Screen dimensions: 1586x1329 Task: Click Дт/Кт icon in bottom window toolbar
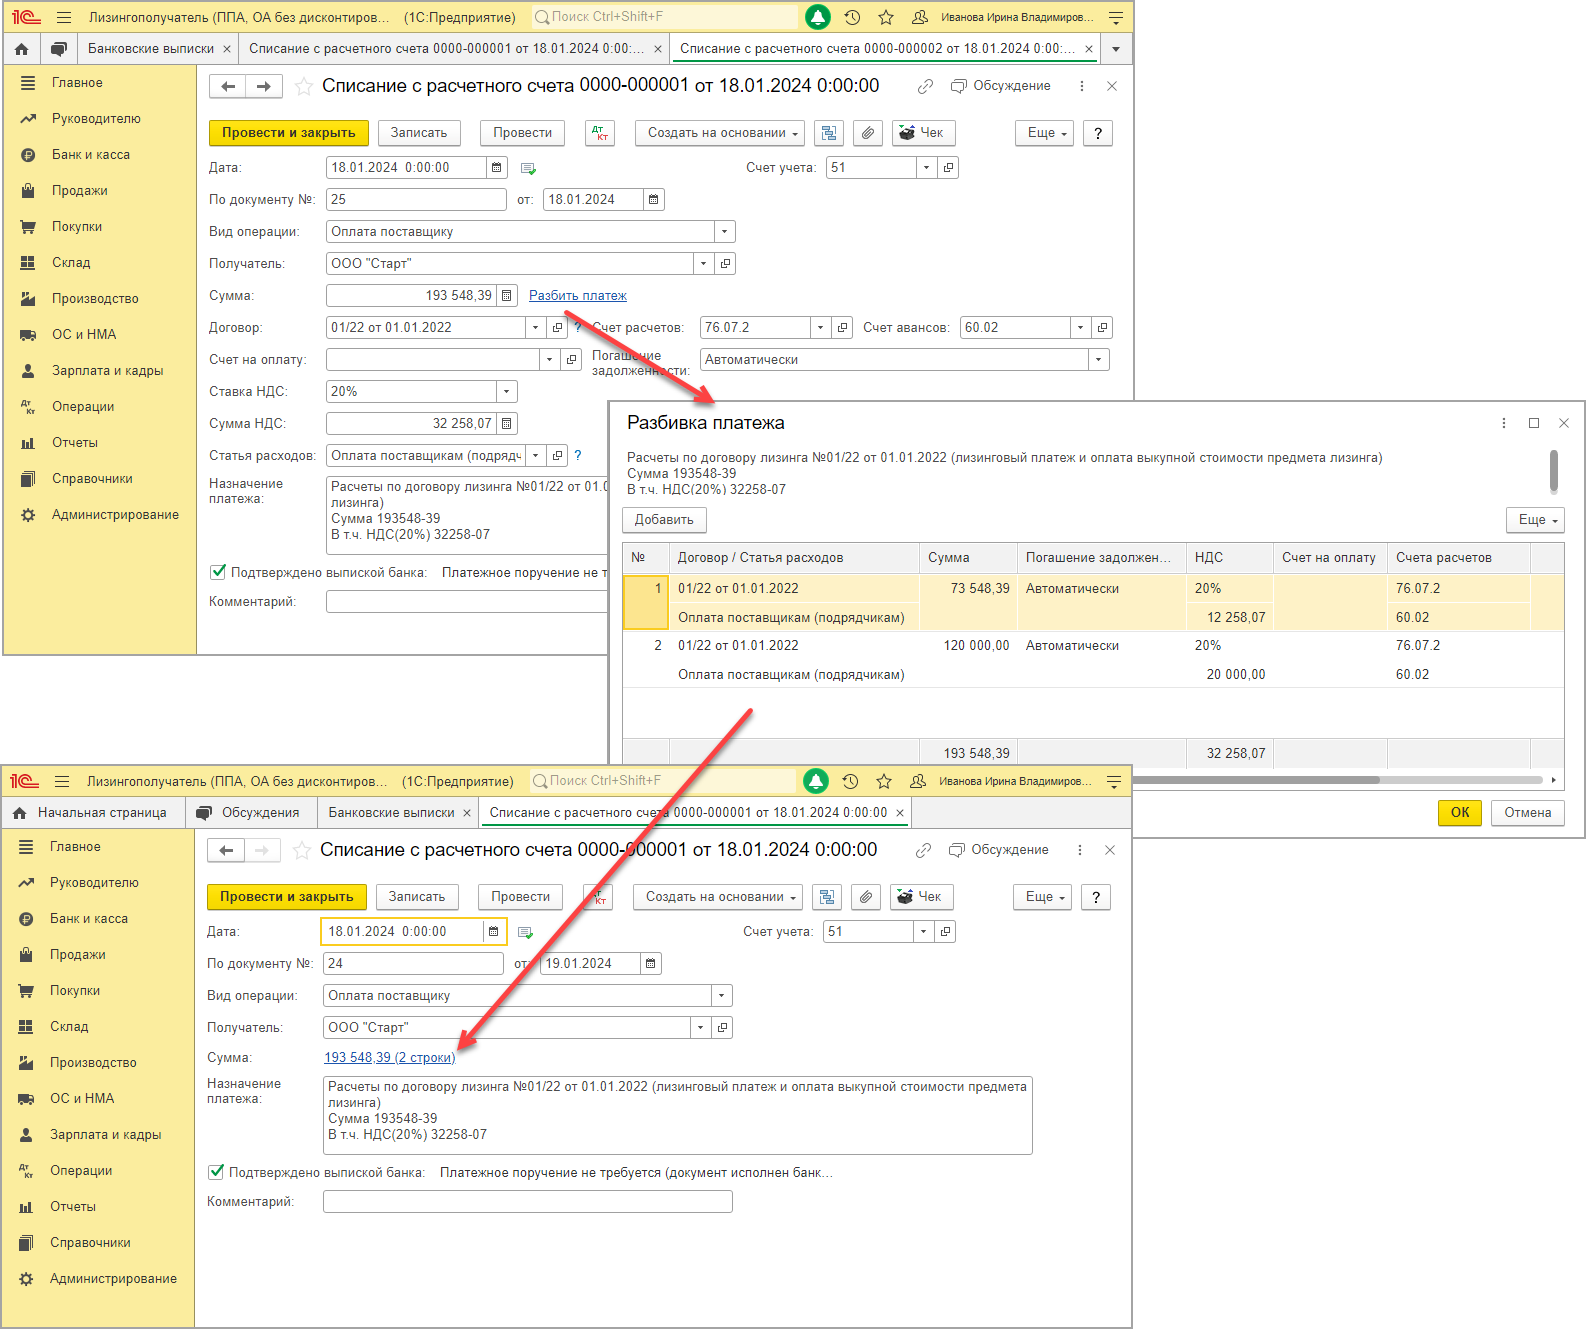pyautogui.click(x=598, y=897)
